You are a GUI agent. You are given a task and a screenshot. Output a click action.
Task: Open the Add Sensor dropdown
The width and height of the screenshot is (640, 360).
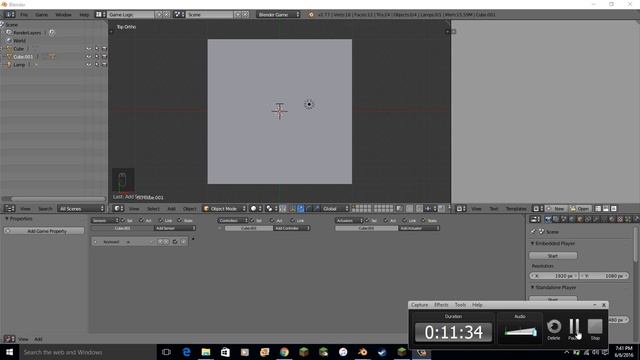tap(175, 228)
